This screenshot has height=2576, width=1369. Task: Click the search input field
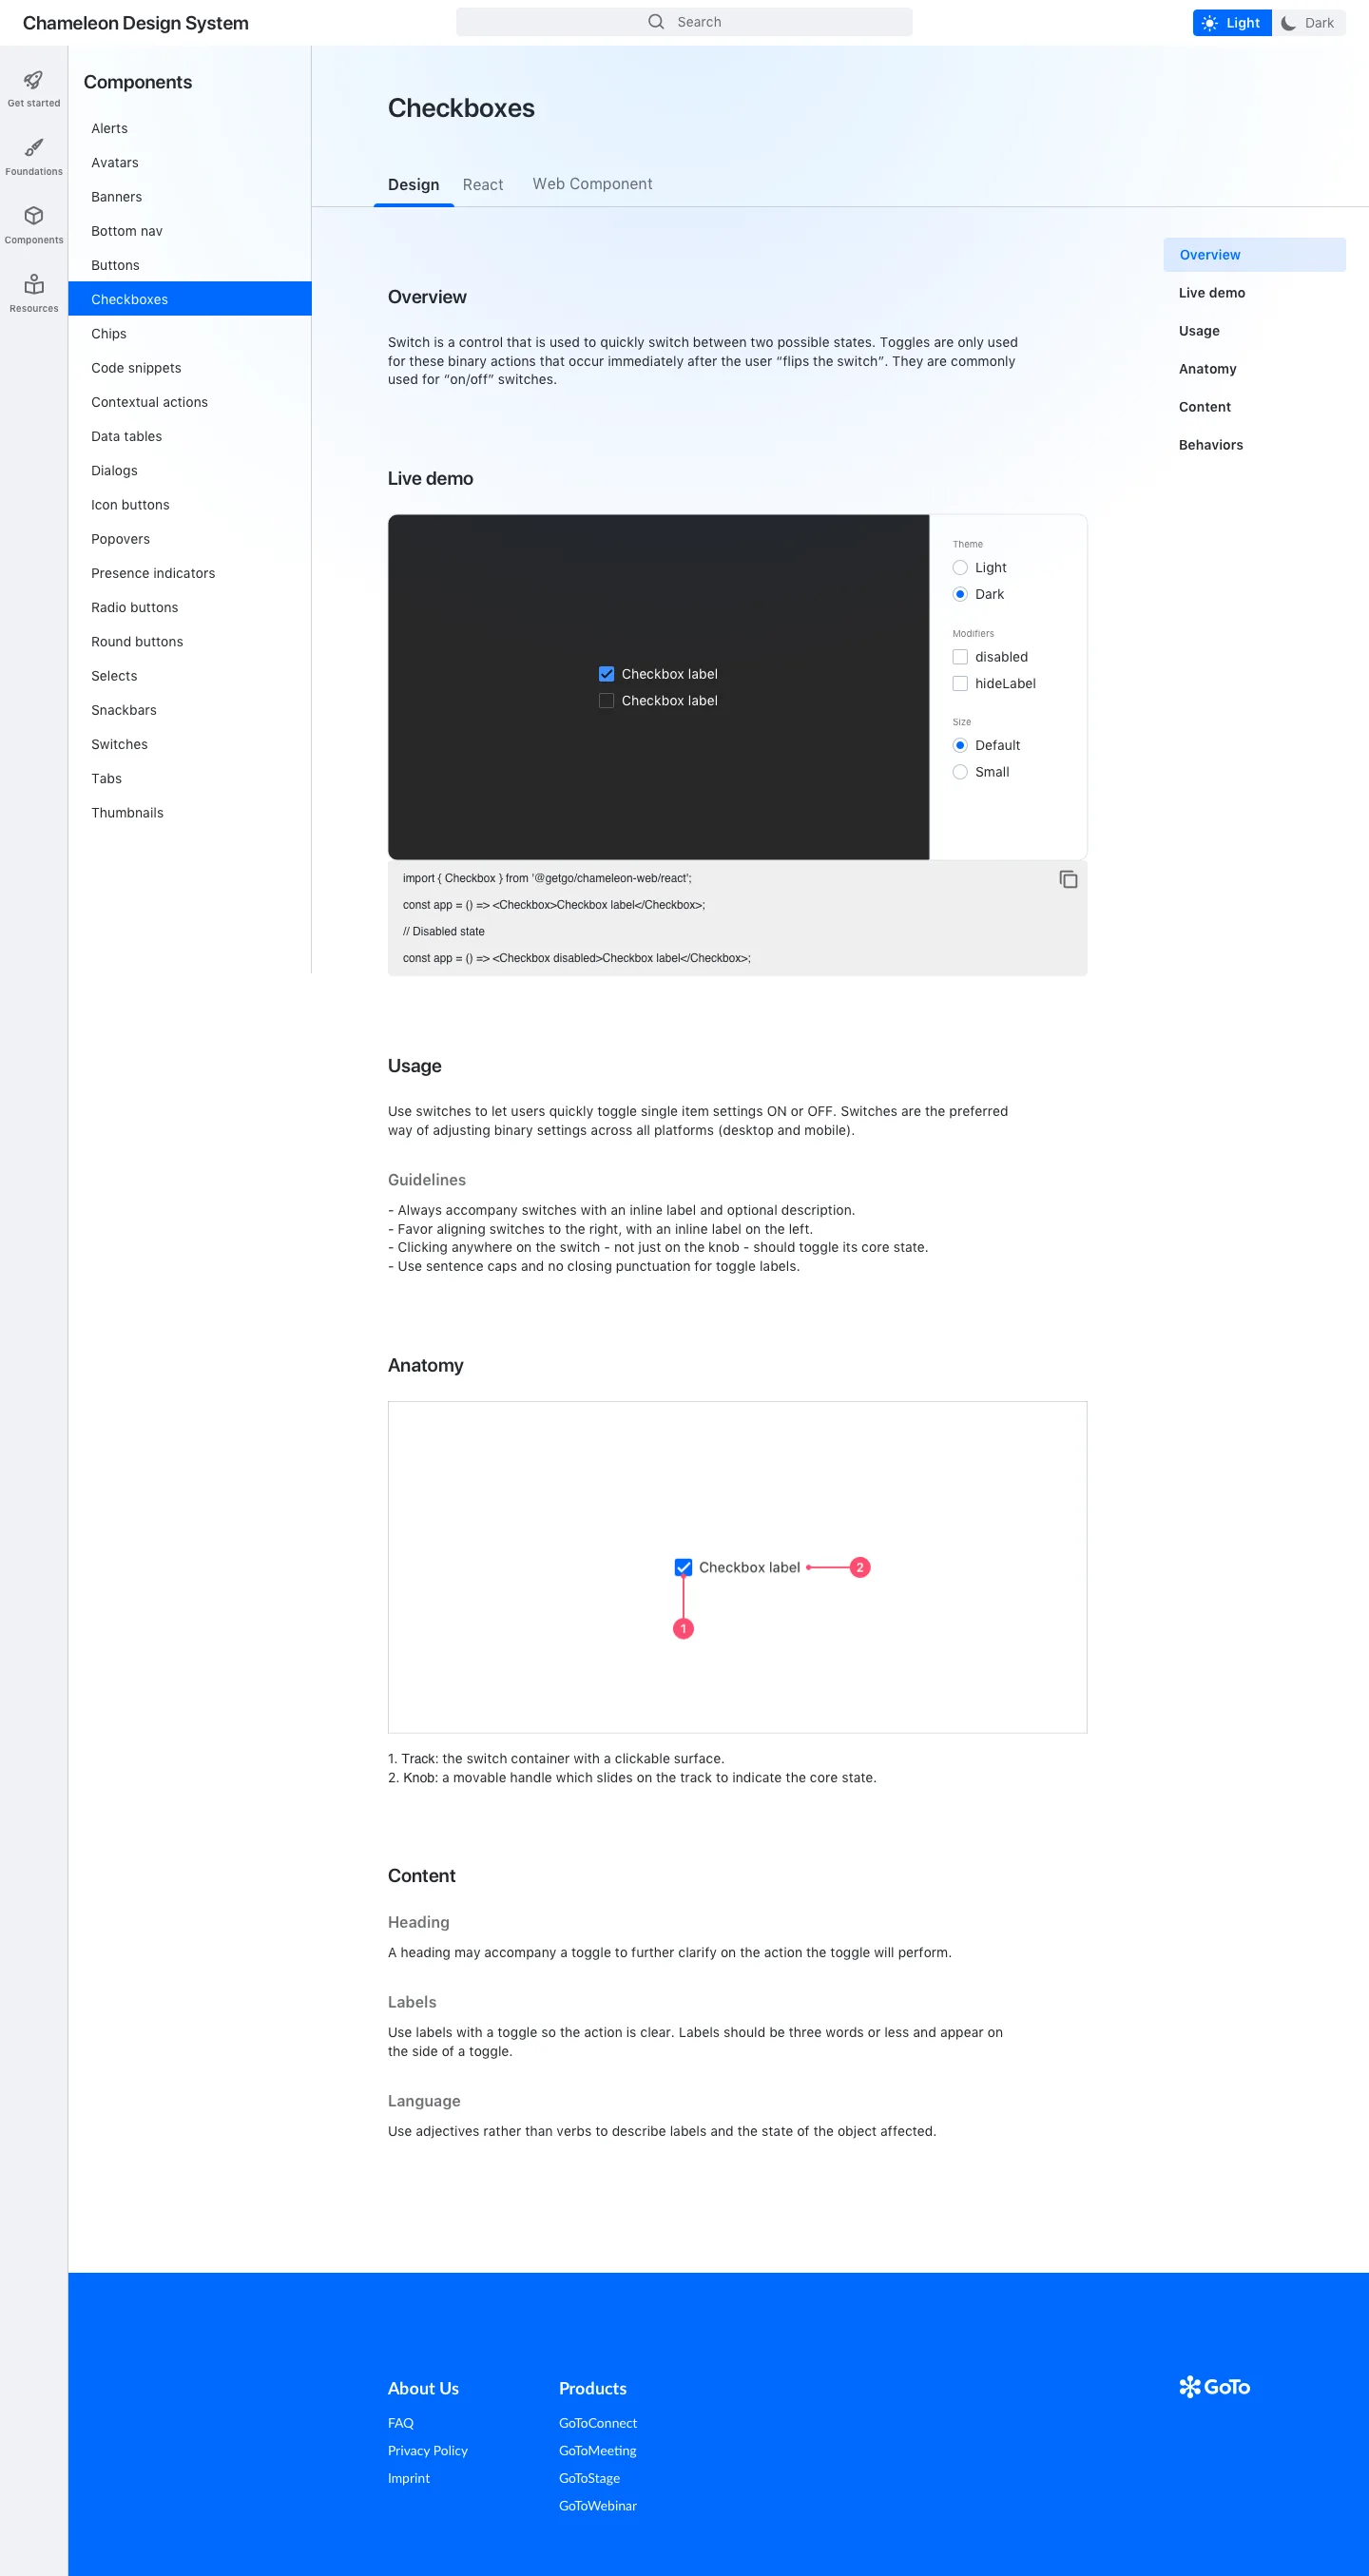click(684, 22)
